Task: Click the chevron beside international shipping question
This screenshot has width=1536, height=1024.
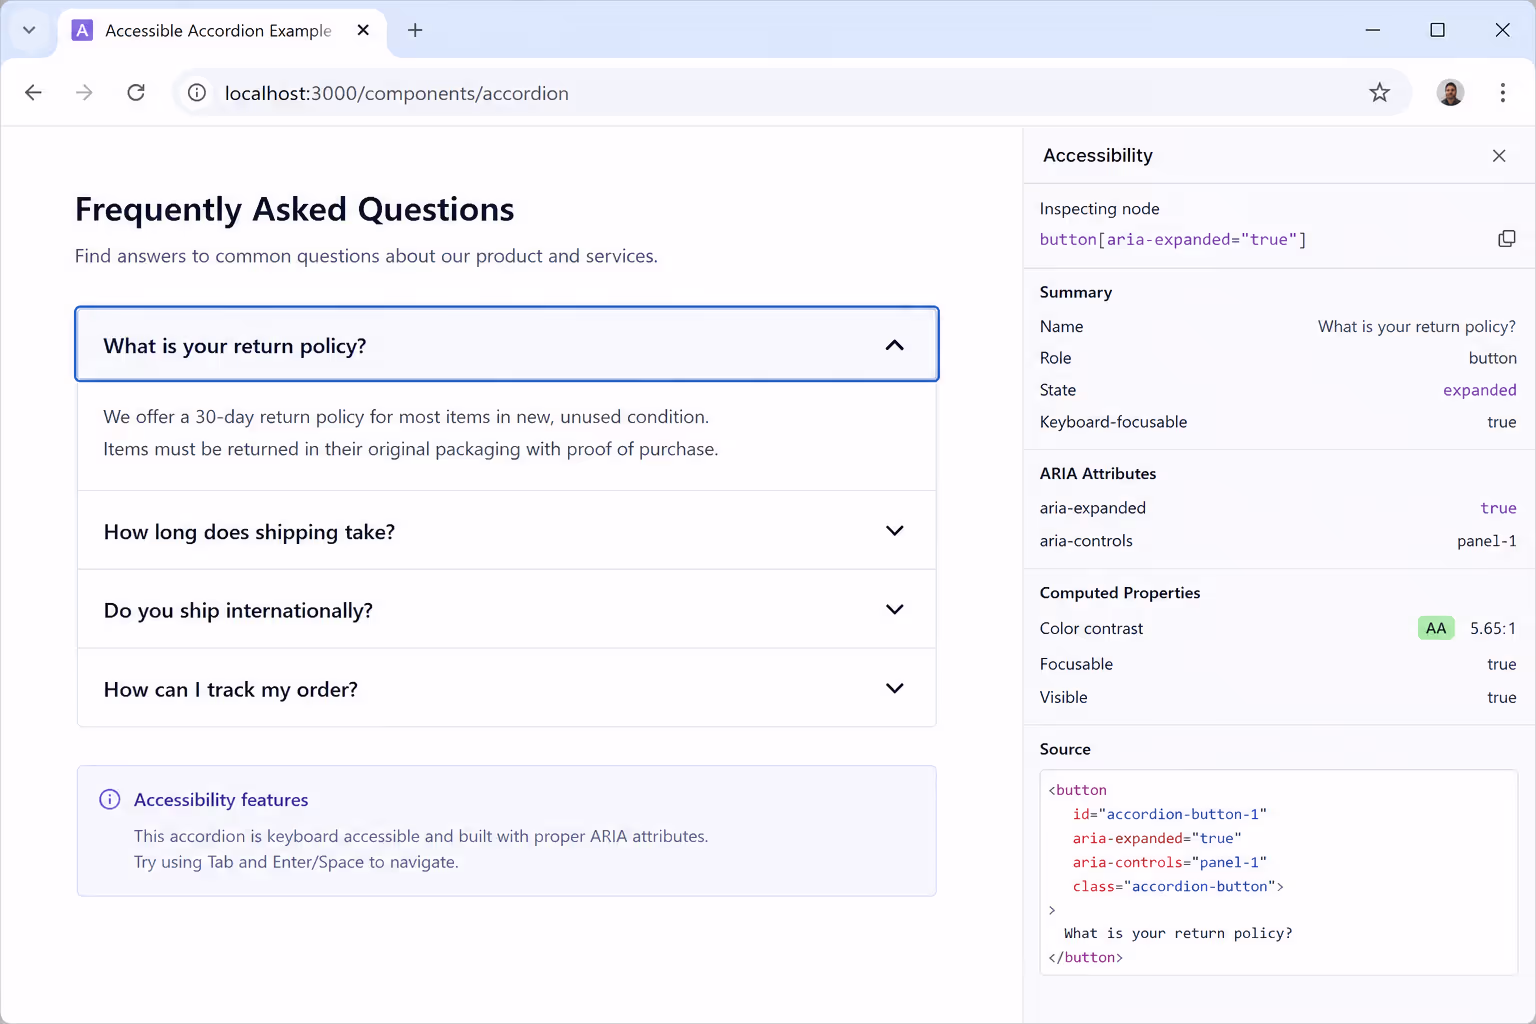Action: (895, 609)
